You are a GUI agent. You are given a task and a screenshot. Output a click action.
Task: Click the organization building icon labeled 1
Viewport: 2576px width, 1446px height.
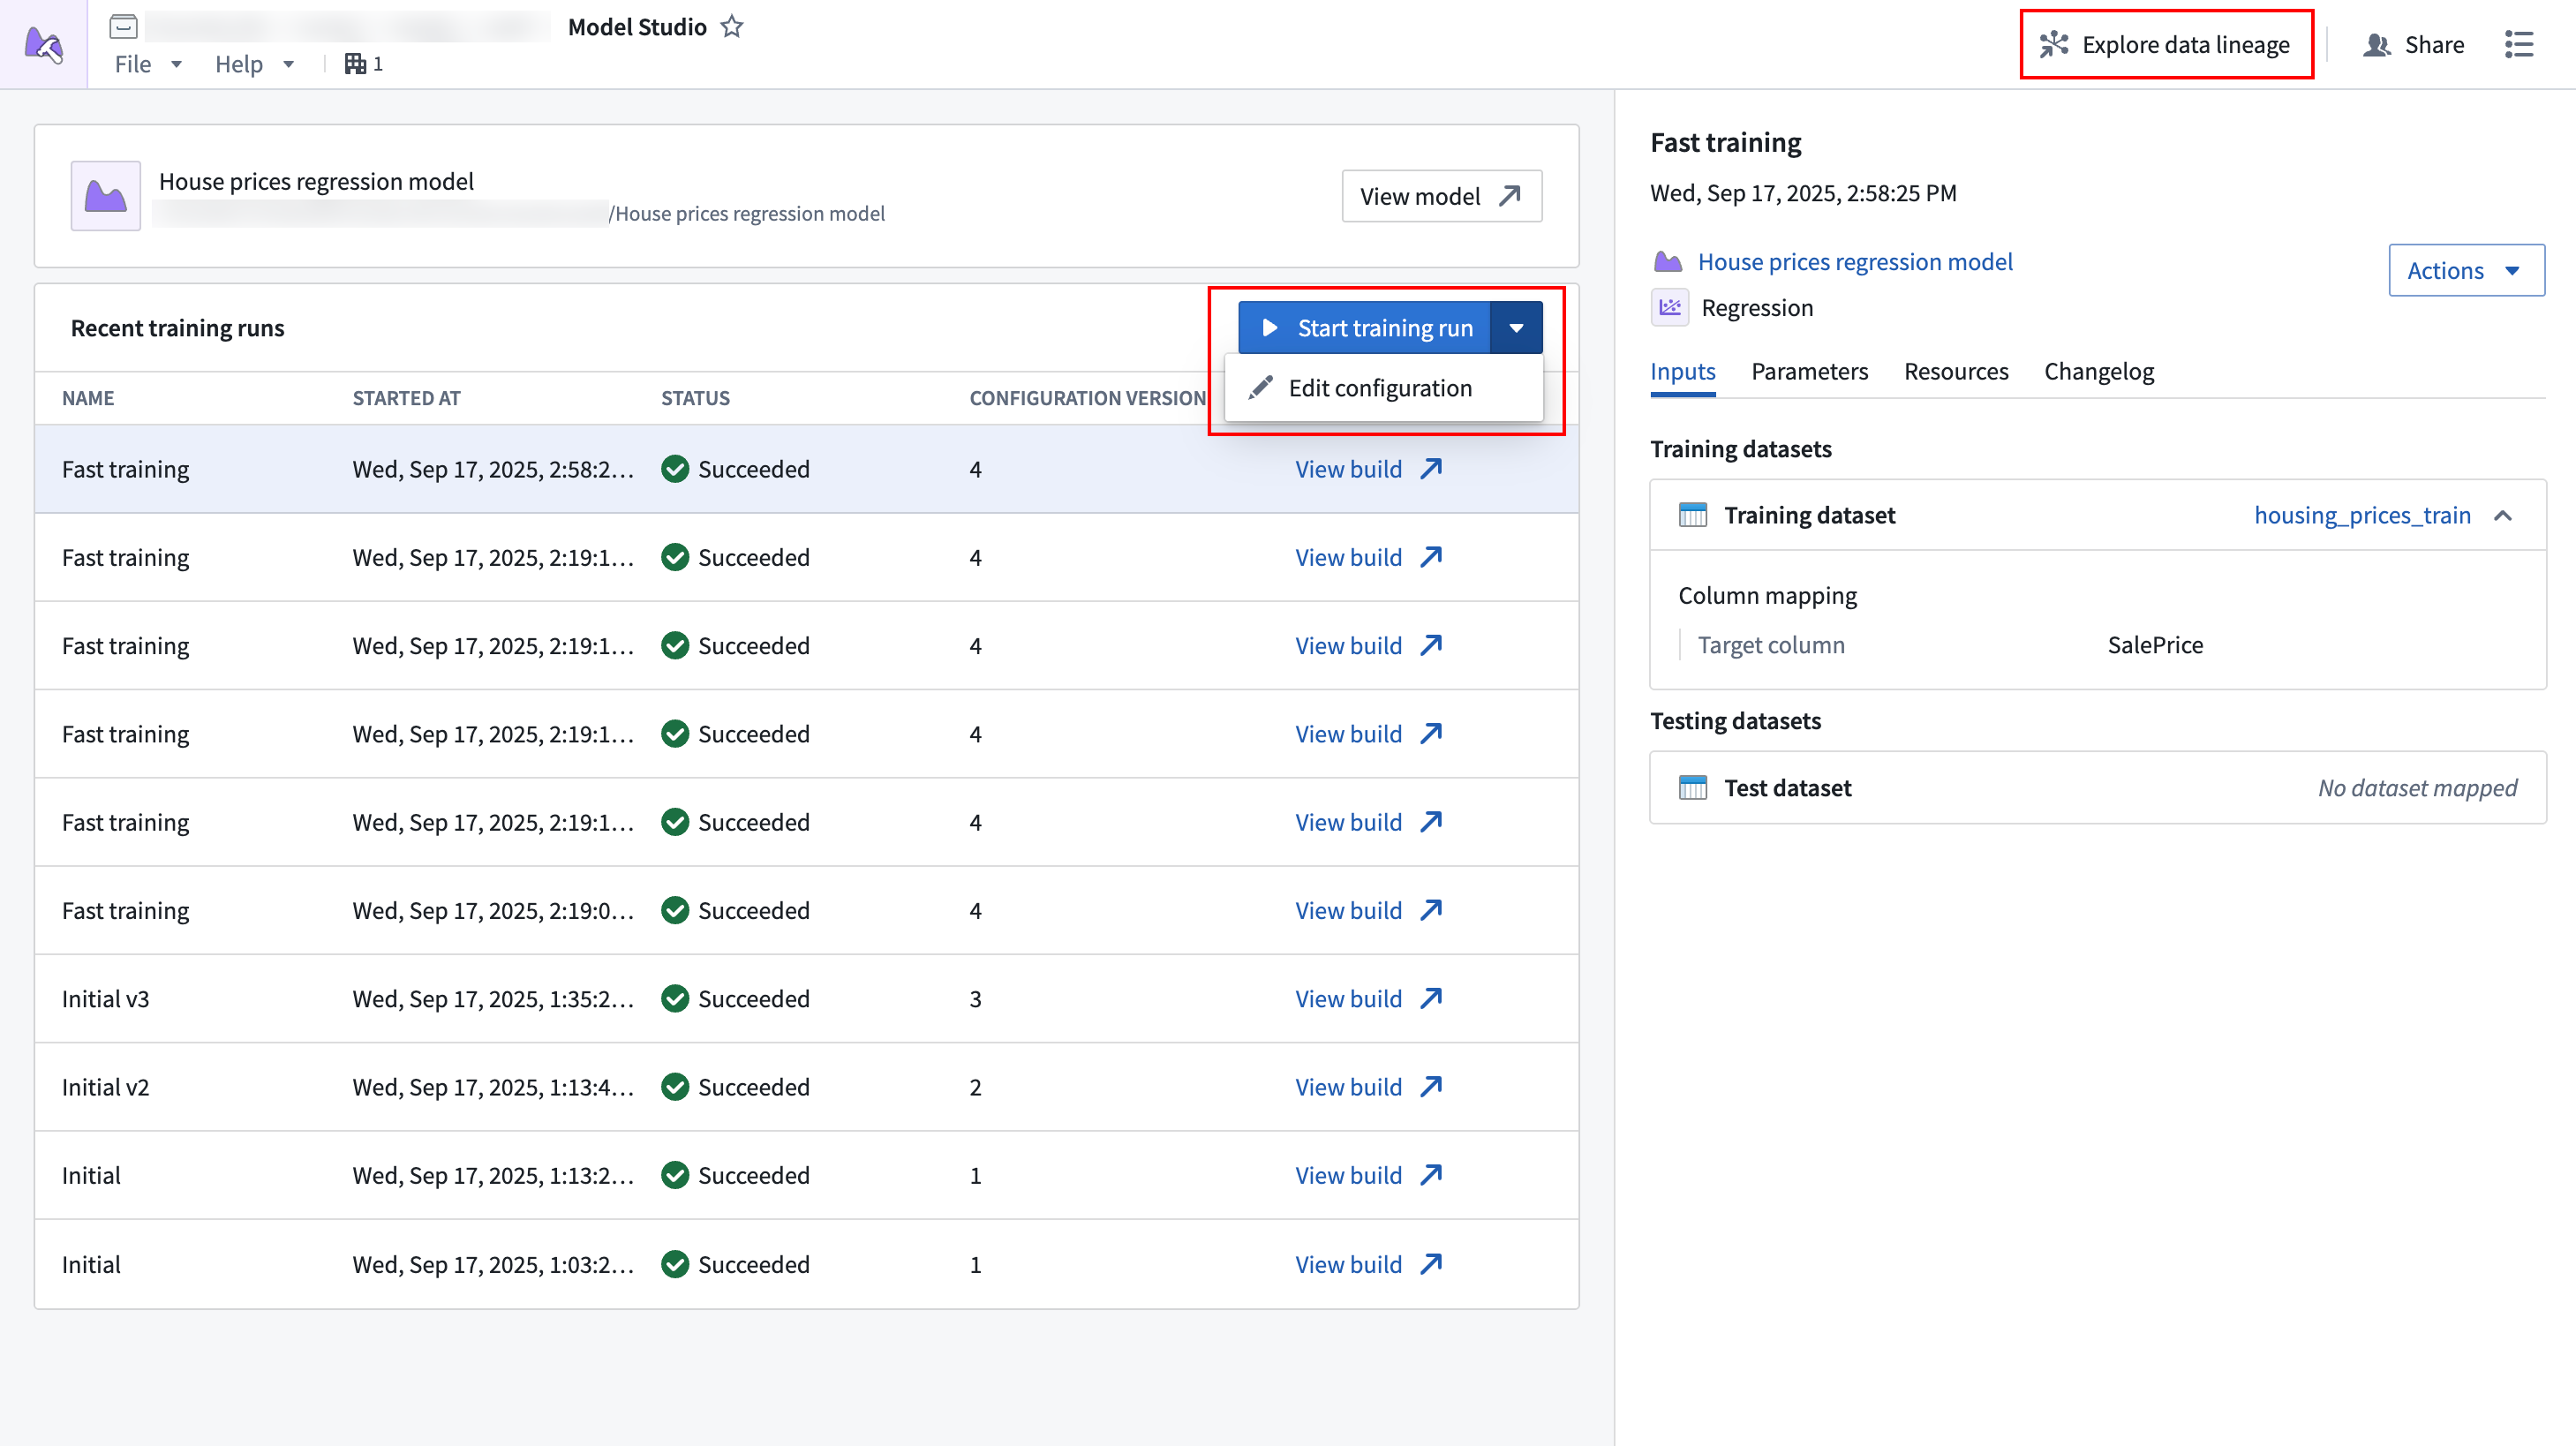click(356, 64)
